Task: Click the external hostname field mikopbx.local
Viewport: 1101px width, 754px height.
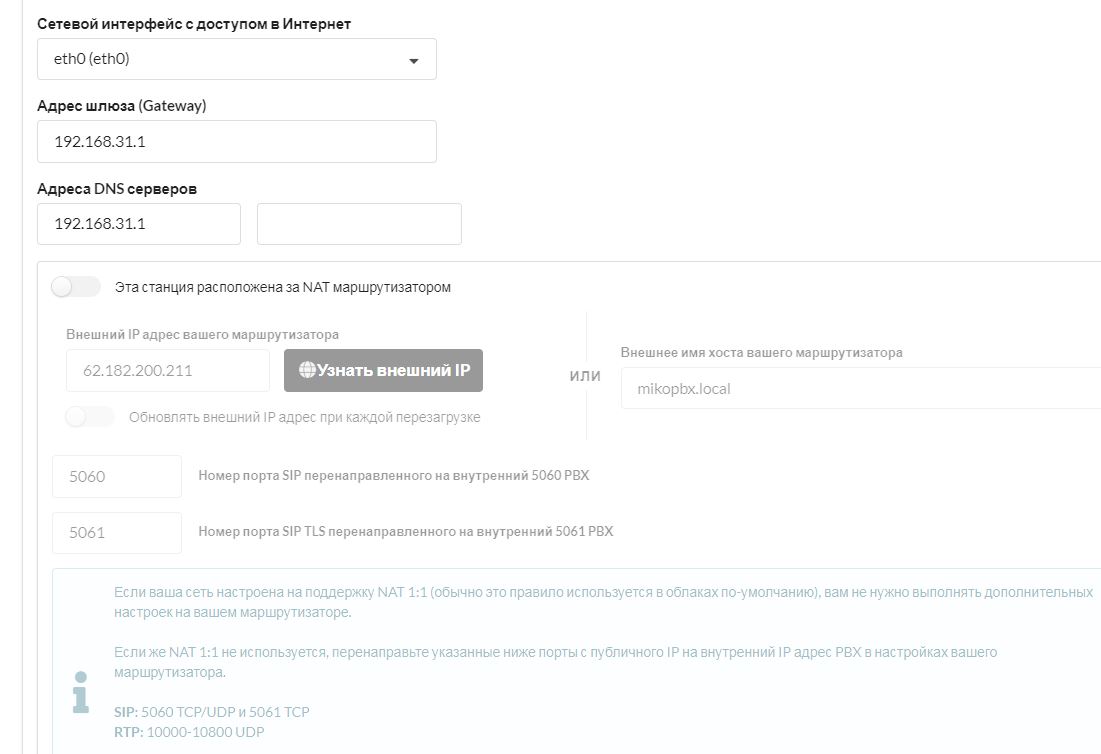Action: point(860,389)
